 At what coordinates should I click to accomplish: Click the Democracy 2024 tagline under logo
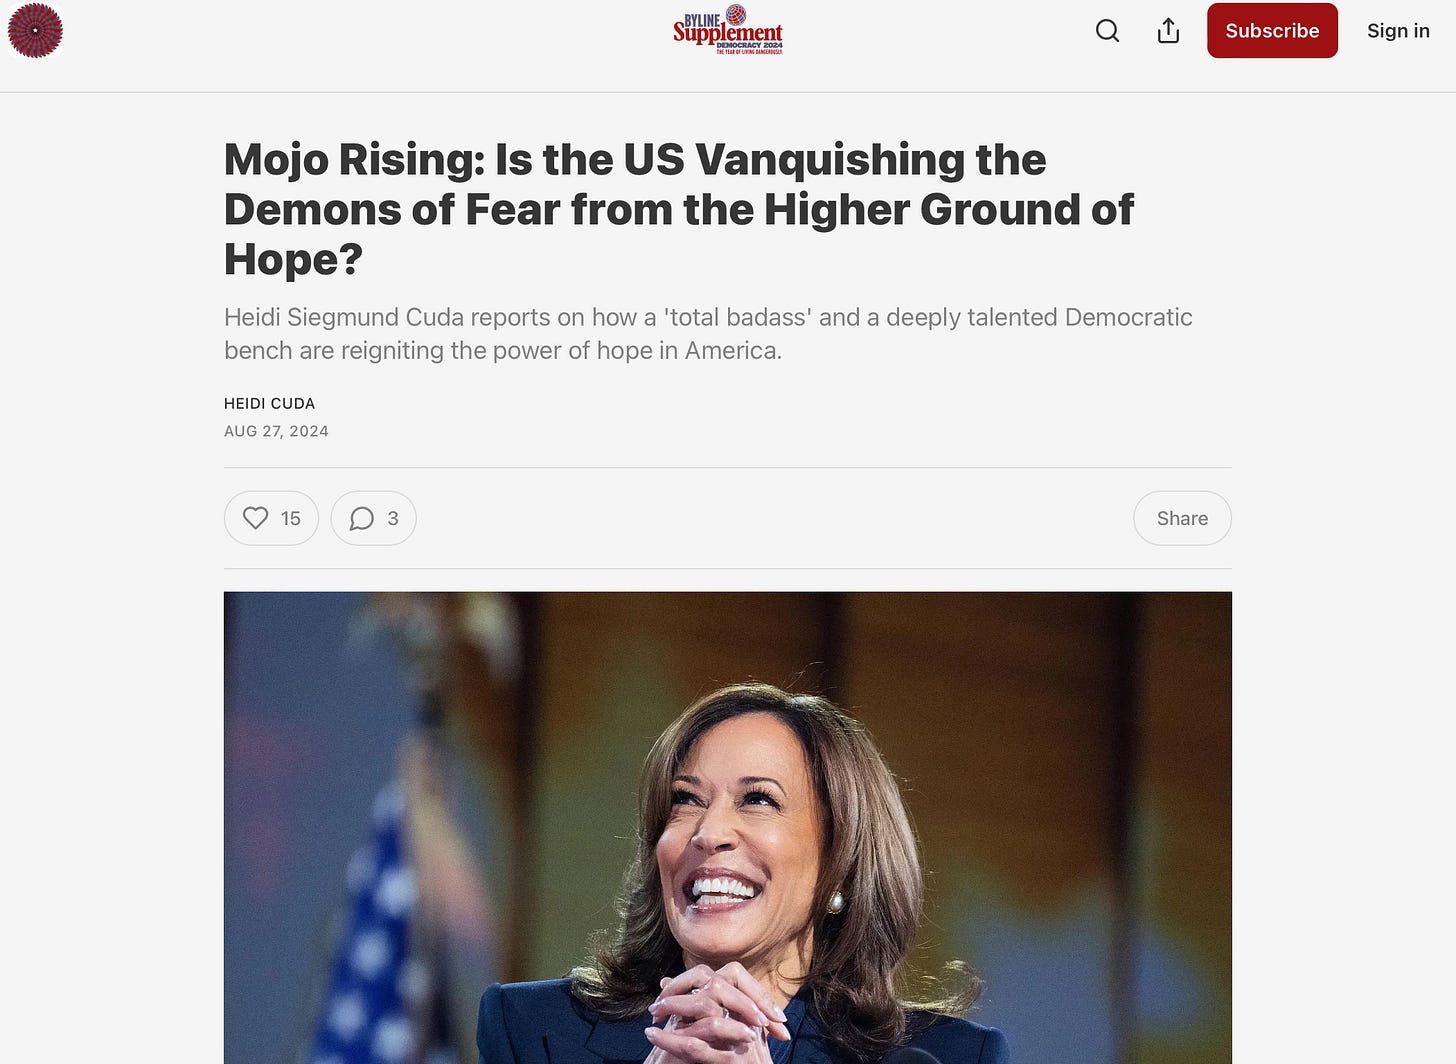point(749,47)
